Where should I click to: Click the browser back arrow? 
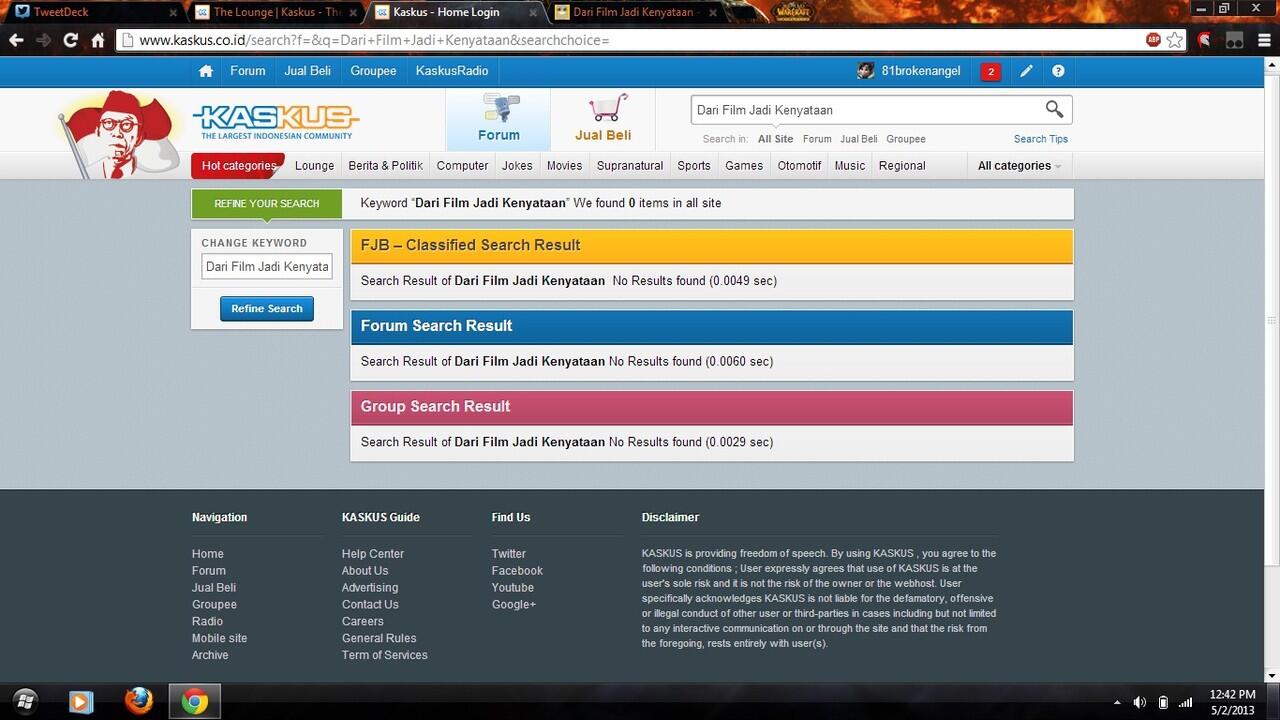[x=16, y=40]
